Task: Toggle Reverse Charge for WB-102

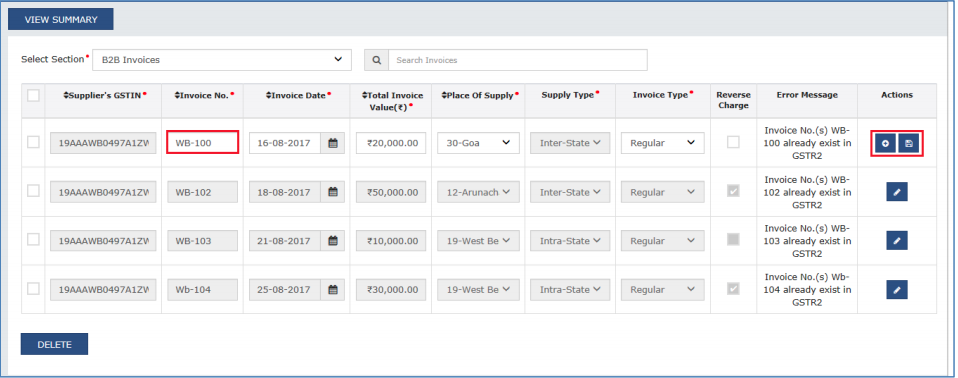Action: coord(733,191)
